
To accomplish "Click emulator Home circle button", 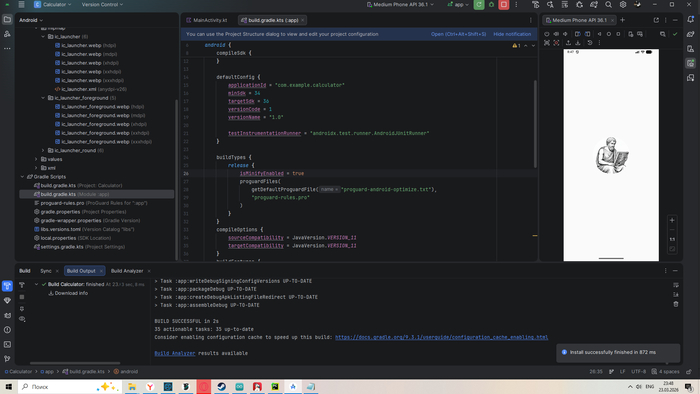I will click(x=608, y=34).
